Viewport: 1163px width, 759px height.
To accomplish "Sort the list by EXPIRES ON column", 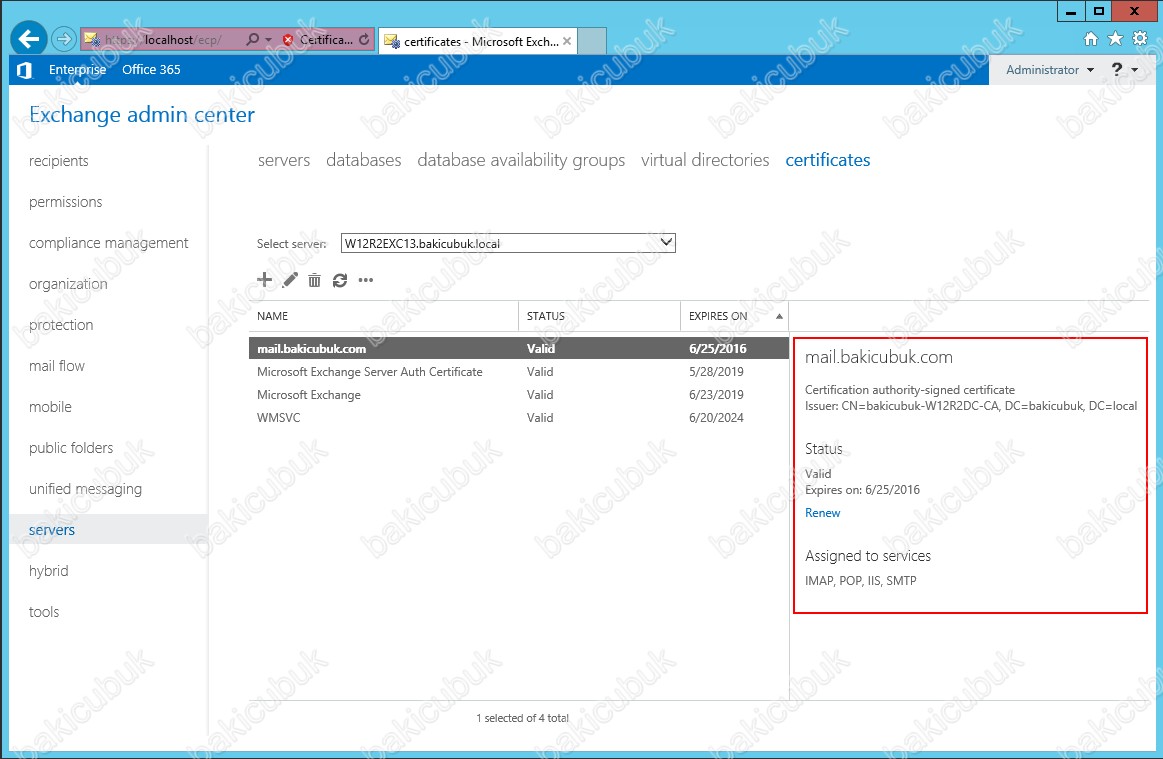I will pos(734,316).
